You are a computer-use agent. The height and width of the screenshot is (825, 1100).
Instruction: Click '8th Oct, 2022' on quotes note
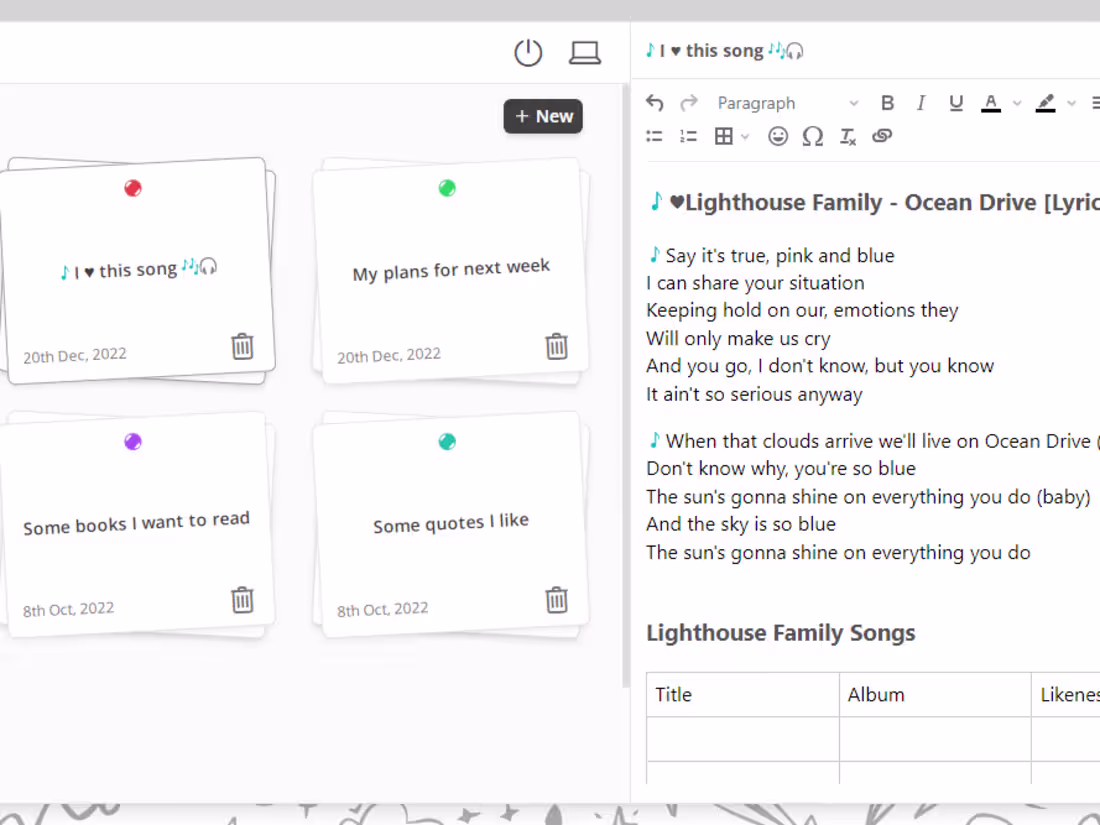pos(382,609)
